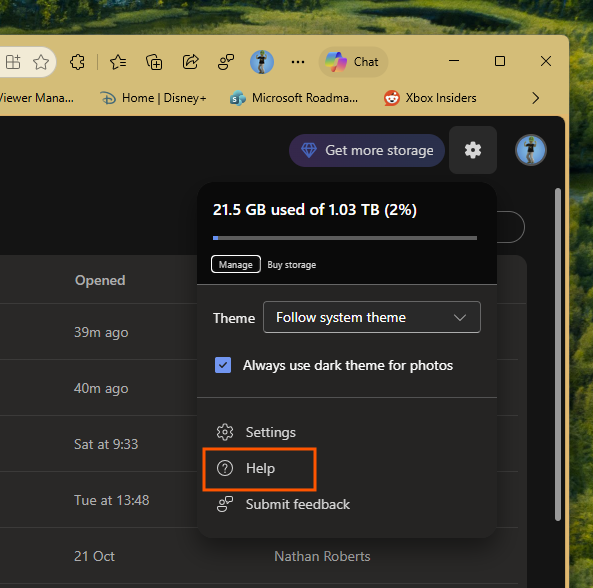The width and height of the screenshot is (593, 588).
Task: Click the Opened column header
Action: (100, 280)
